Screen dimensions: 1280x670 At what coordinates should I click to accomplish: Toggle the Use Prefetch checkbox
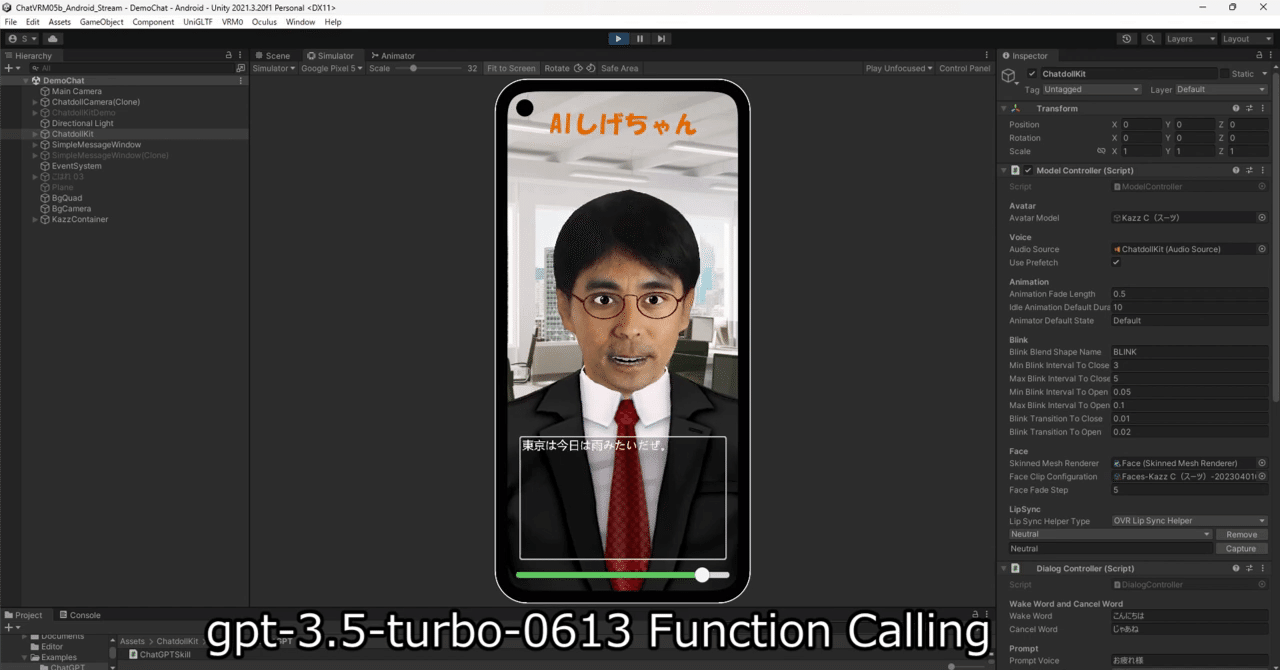point(1117,262)
